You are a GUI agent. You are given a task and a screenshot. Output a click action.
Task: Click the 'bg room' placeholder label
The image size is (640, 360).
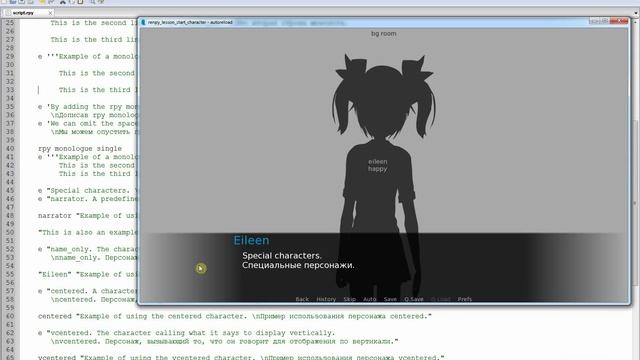click(383, 33)
